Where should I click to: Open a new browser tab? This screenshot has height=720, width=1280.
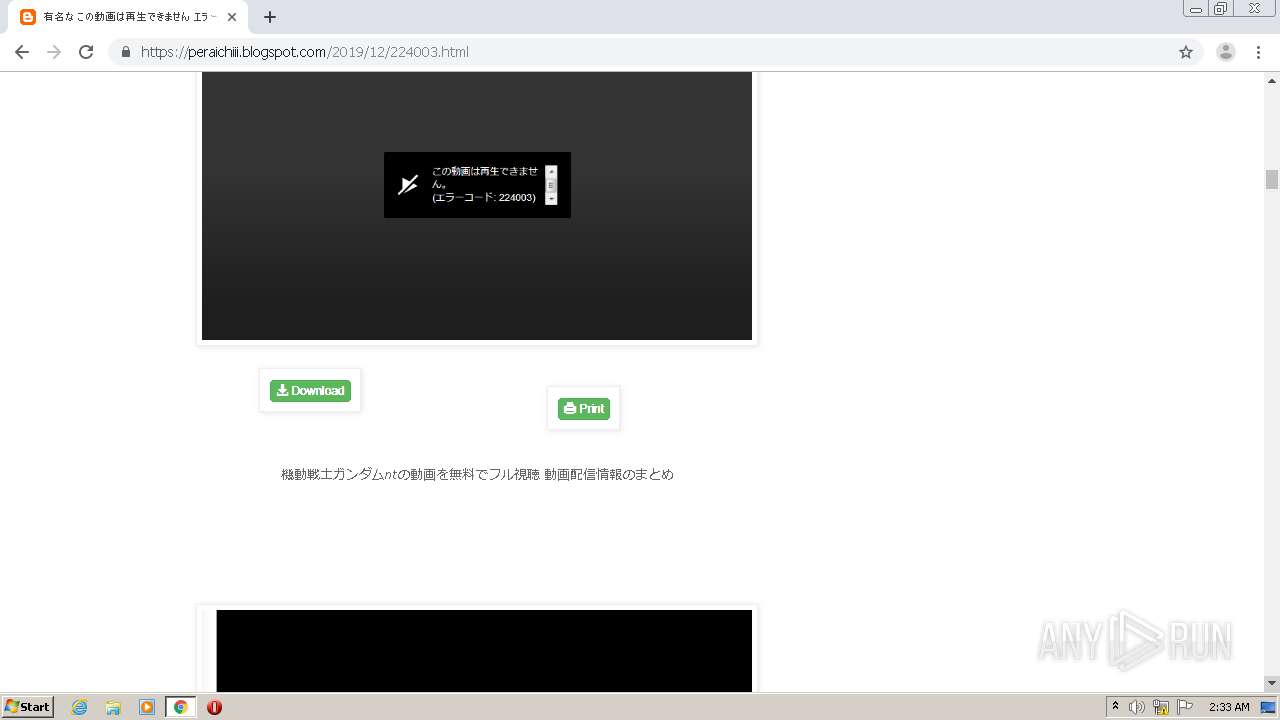(270, 17)
